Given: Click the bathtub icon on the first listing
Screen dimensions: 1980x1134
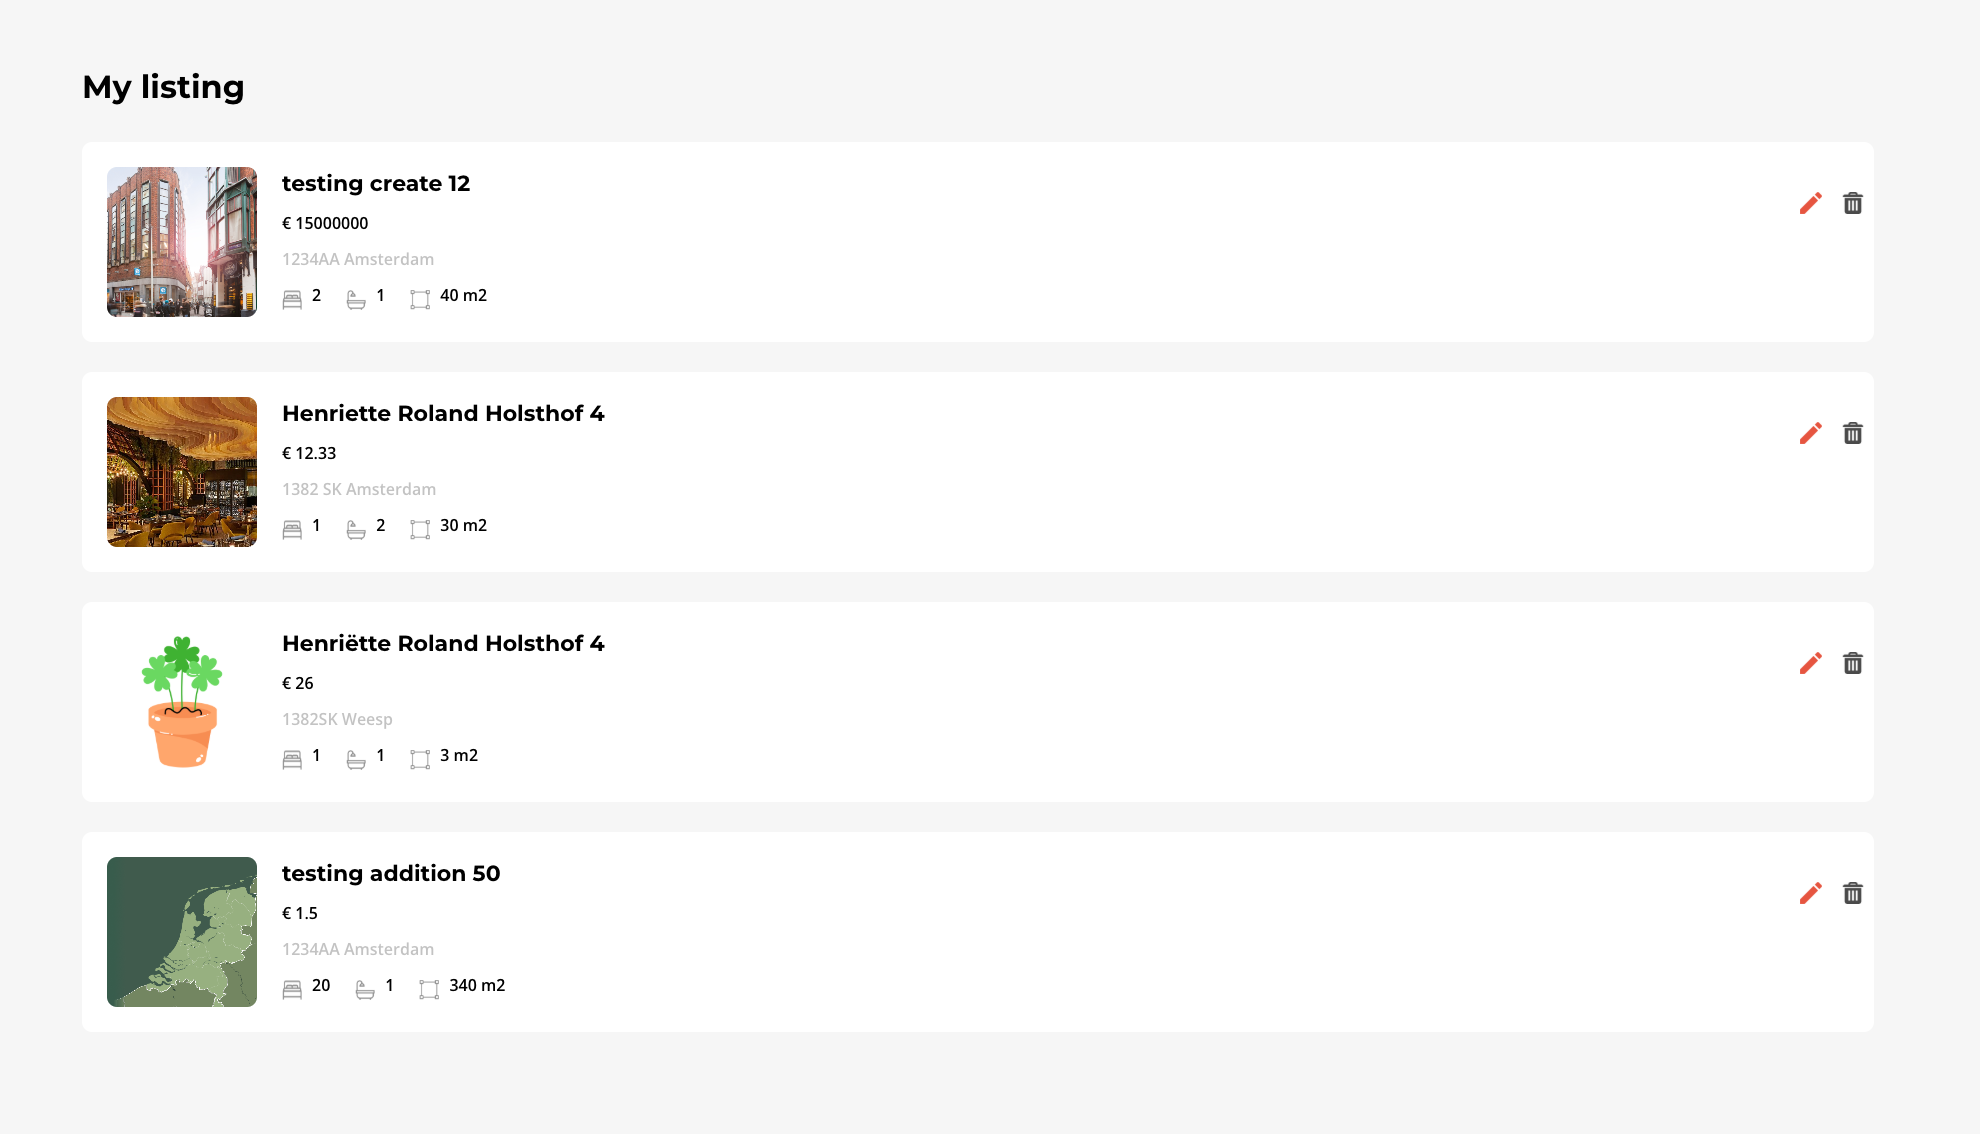Looking at the screenshot, I should coord(355,298).
